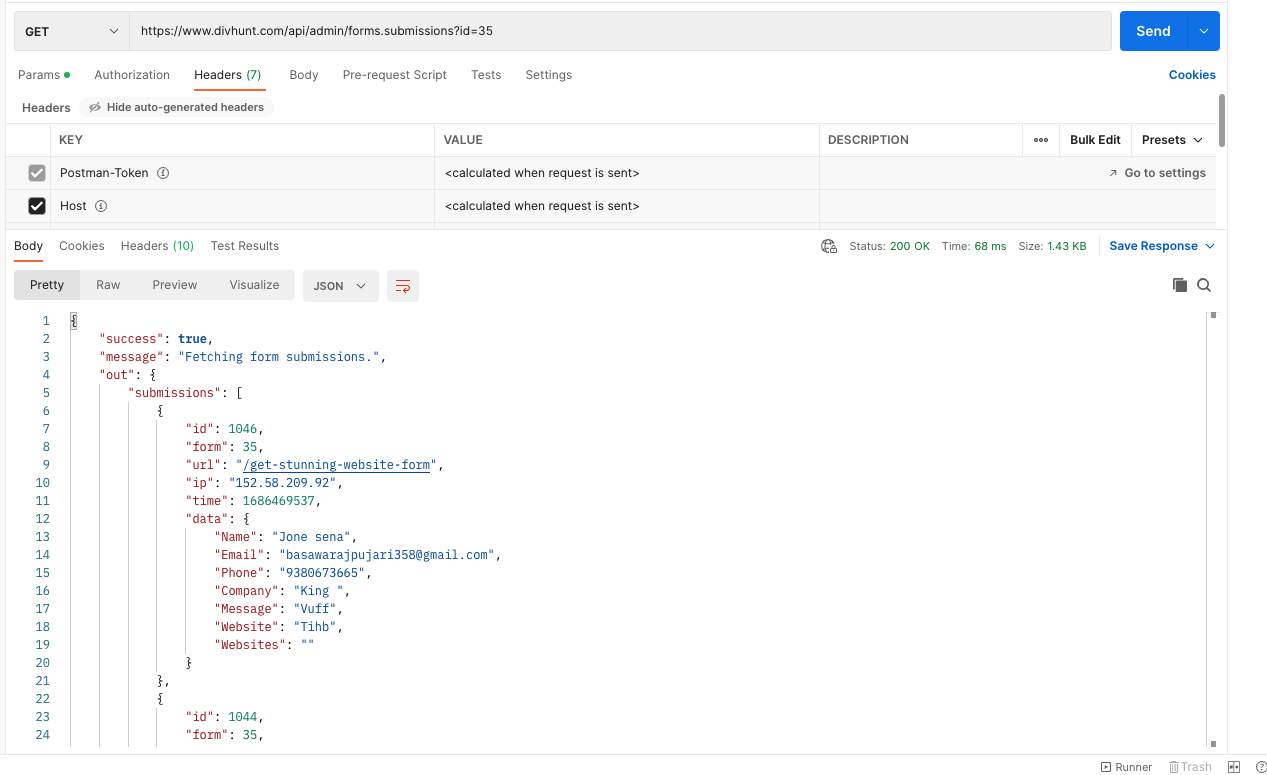This screenshot has width=1267, height=775.
Task: Go to the Pre-request Script tab
Action: point(395,75)
